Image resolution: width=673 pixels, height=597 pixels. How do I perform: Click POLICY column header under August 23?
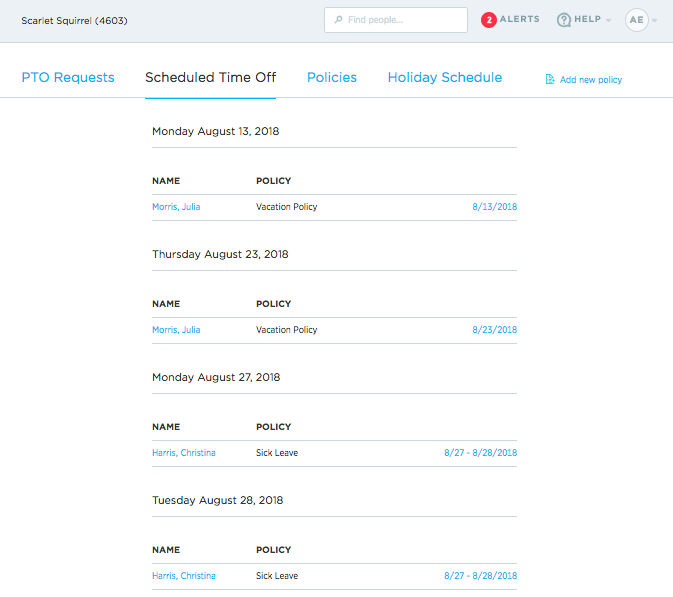pos(273,304)
